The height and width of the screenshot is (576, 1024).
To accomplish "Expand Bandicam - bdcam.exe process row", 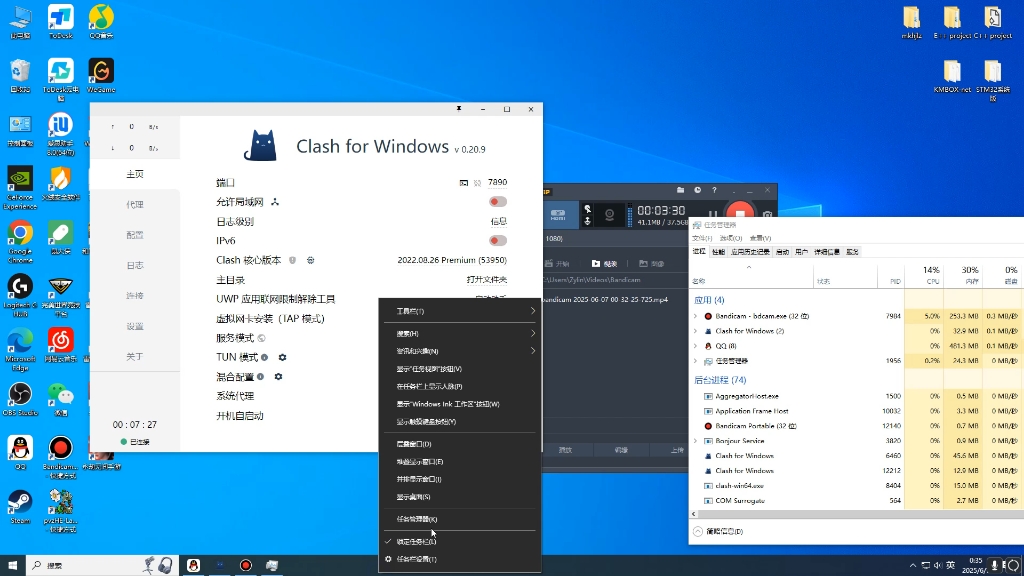I will tap(696, 316).
